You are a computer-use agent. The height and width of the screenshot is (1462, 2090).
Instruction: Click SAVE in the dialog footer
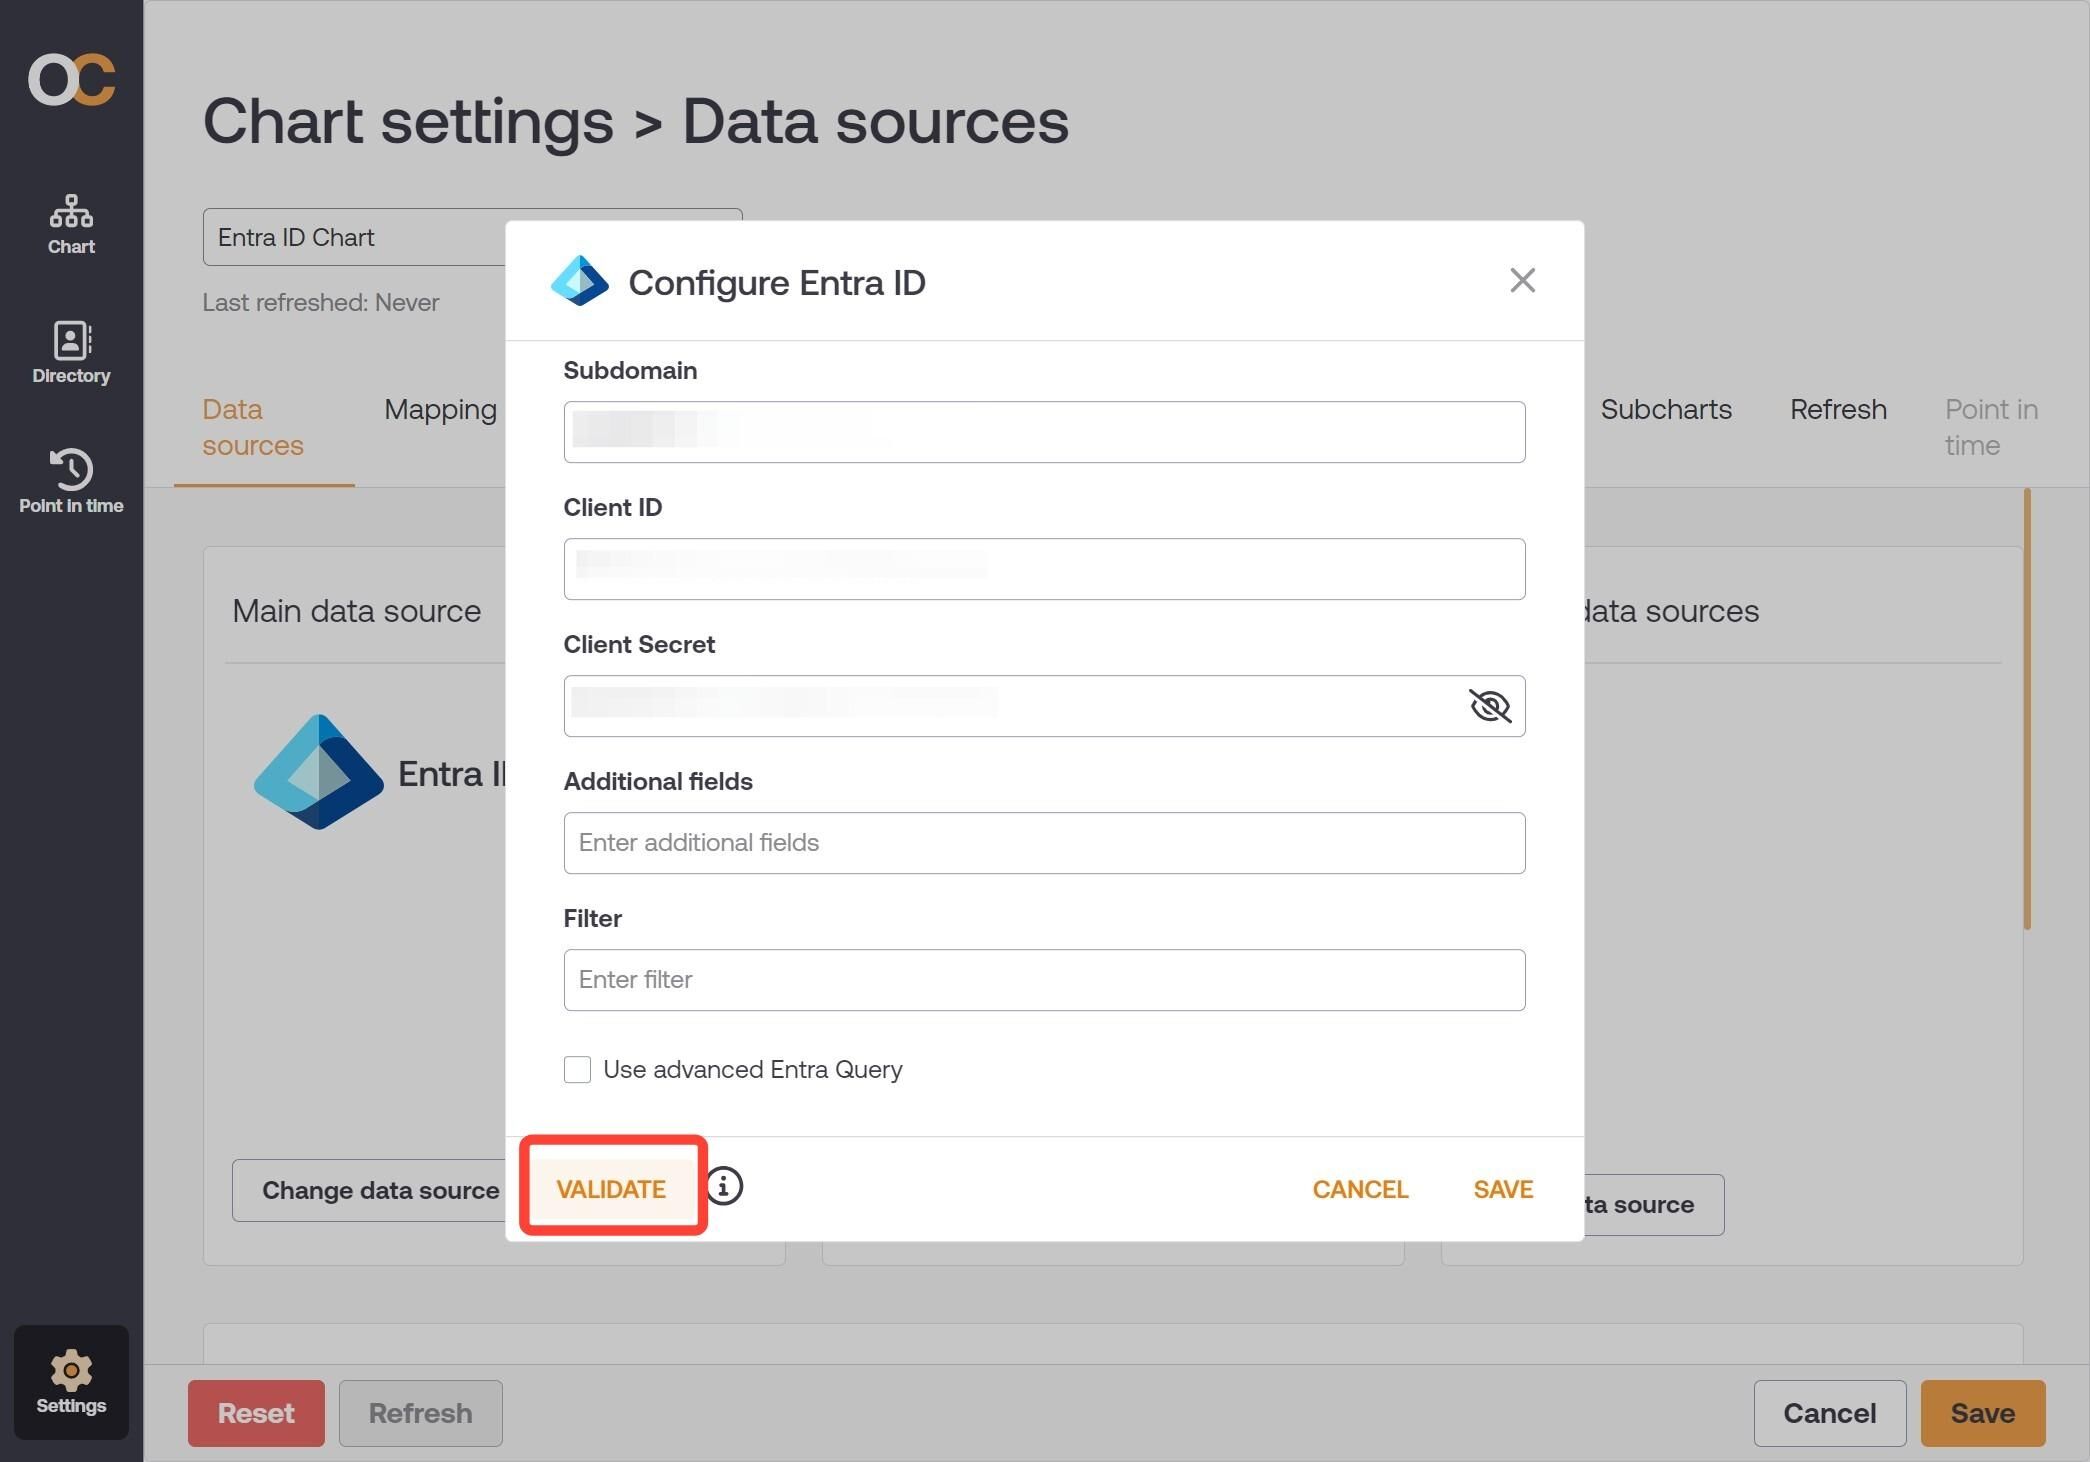pos(1503,1189)
